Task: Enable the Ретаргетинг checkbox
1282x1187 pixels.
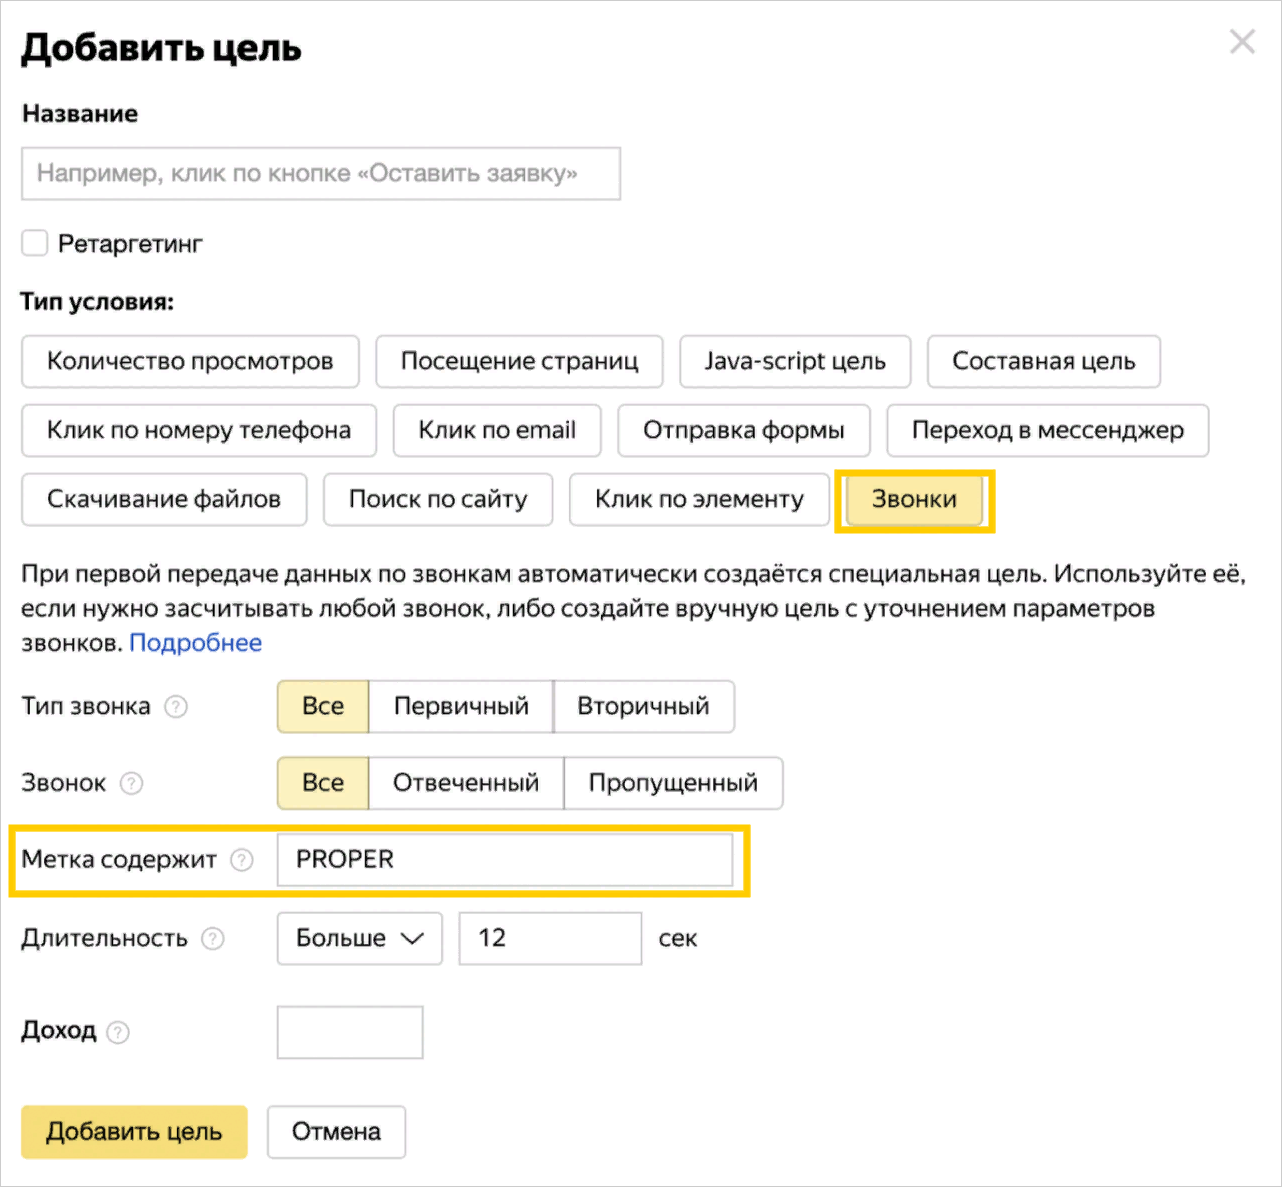Action: click(x=35, y=243)
